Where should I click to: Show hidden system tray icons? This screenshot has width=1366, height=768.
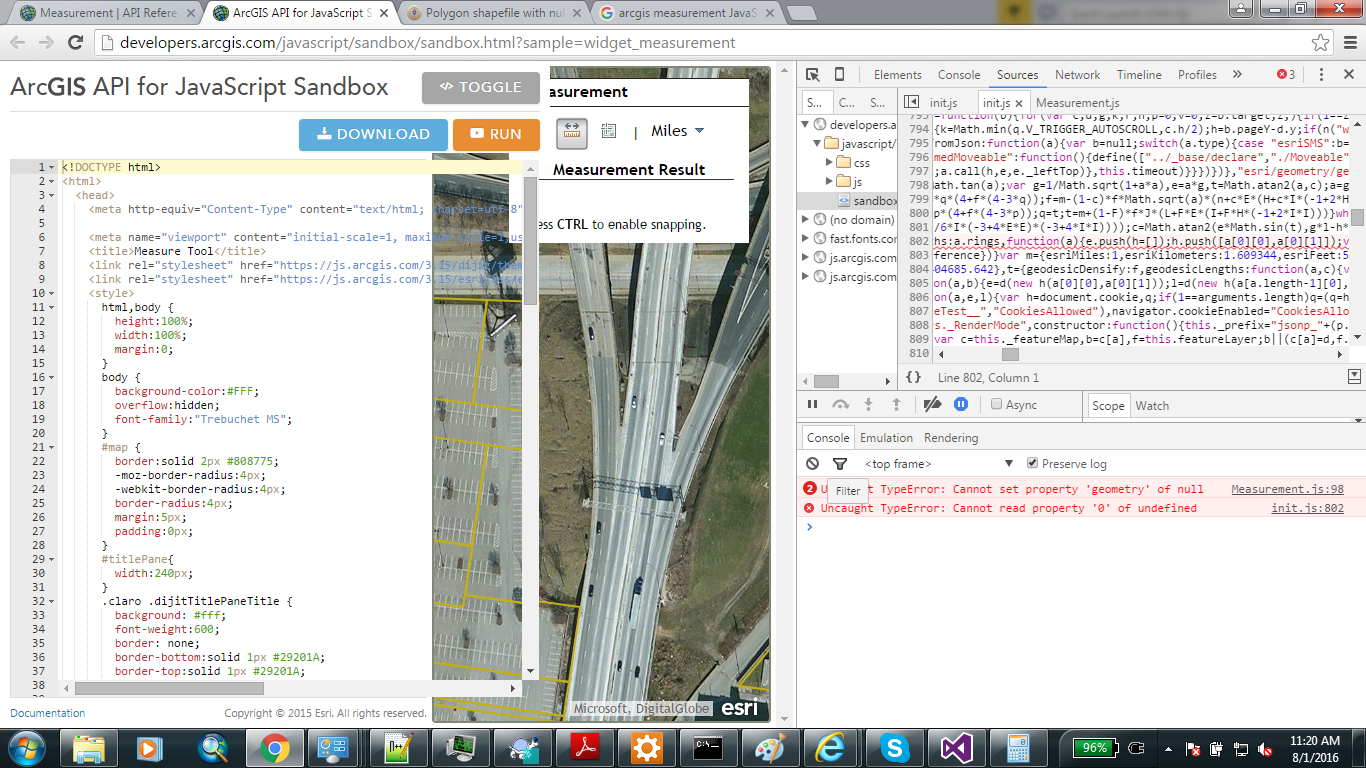tap(1167, 748)
